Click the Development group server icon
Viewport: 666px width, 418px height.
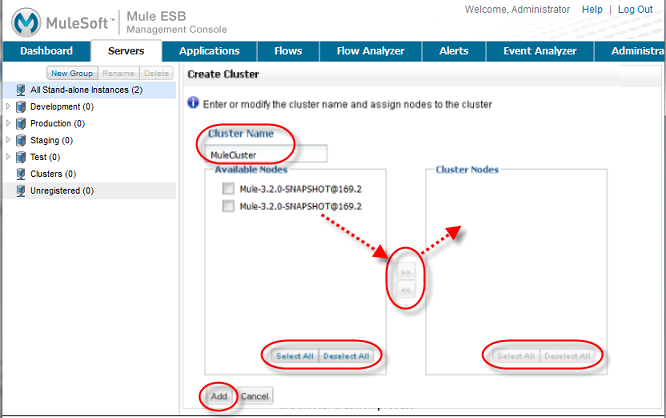pos(21,107)
